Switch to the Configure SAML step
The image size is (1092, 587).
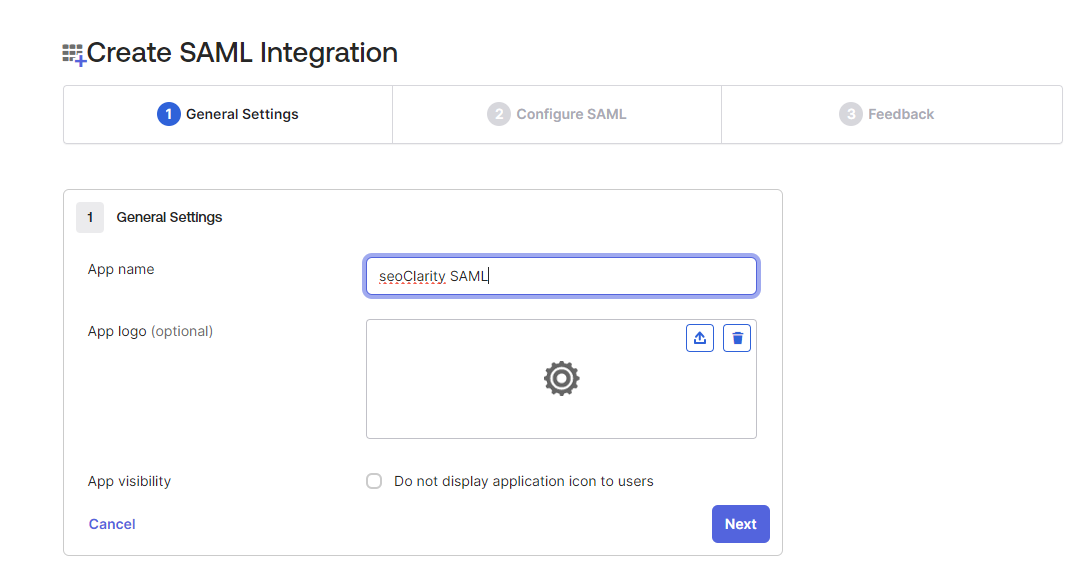click(x=571, y=114)
